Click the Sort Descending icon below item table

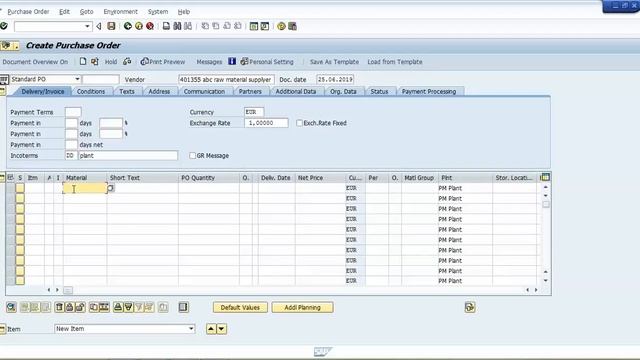click(x=128, y=307)
